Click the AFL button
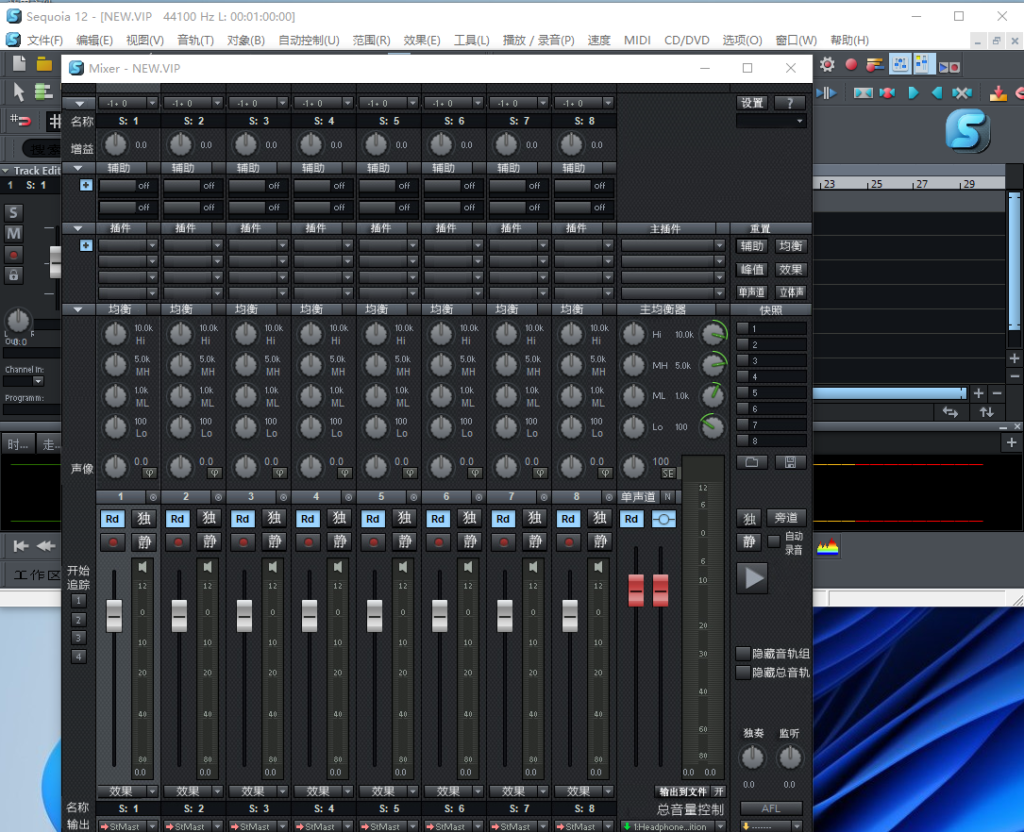1024x832 pixels. click(771, 808)
